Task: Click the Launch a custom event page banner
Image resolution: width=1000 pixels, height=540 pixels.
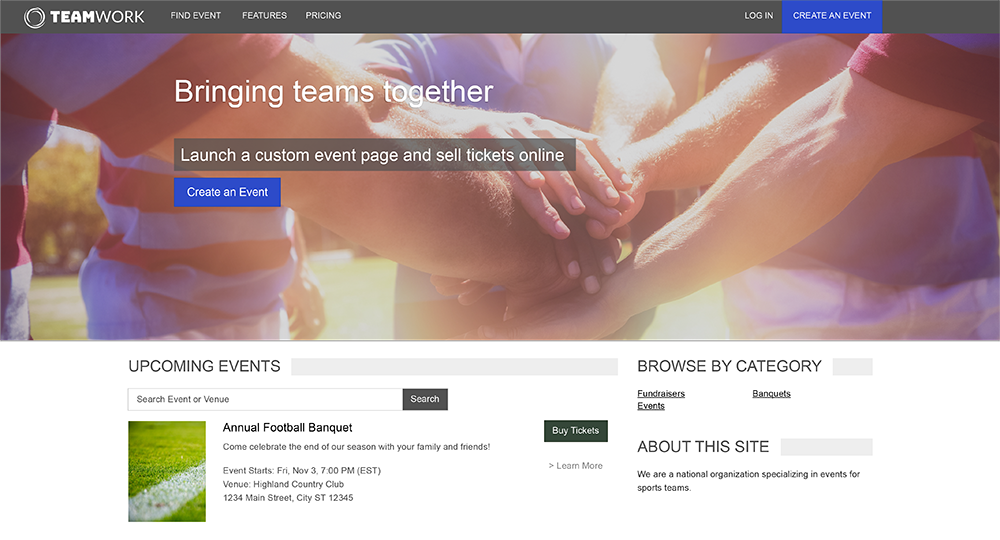Action: tap(375, 155)
